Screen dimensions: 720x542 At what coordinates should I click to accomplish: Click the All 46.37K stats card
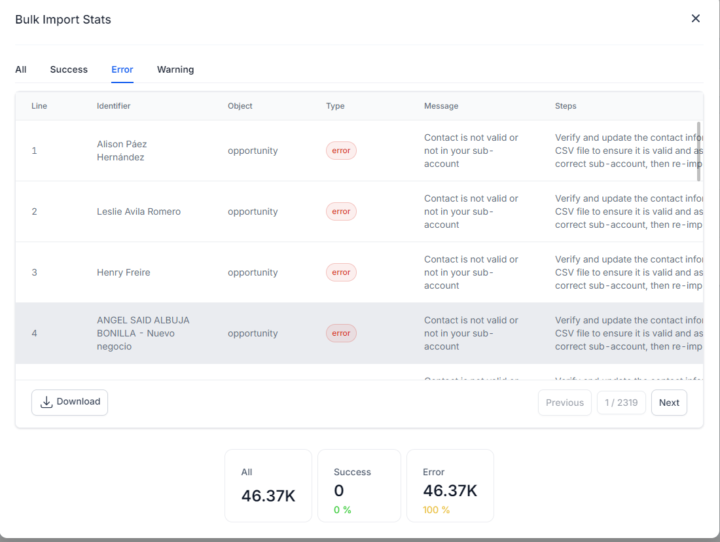pyautogui.click(x=268, y=486)
